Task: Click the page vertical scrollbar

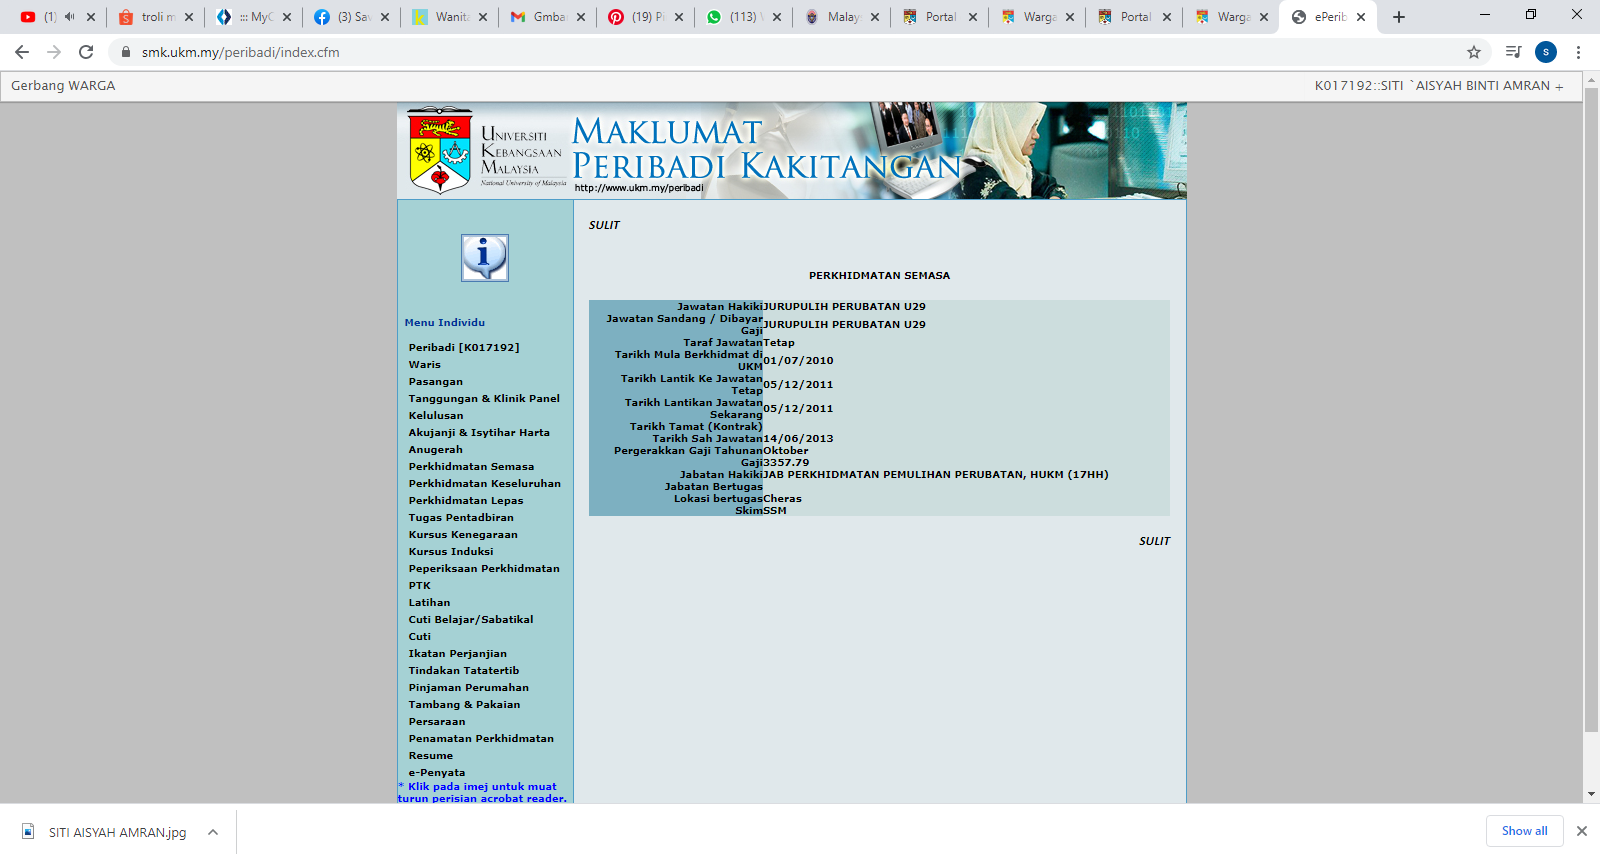Action: 1591,400
